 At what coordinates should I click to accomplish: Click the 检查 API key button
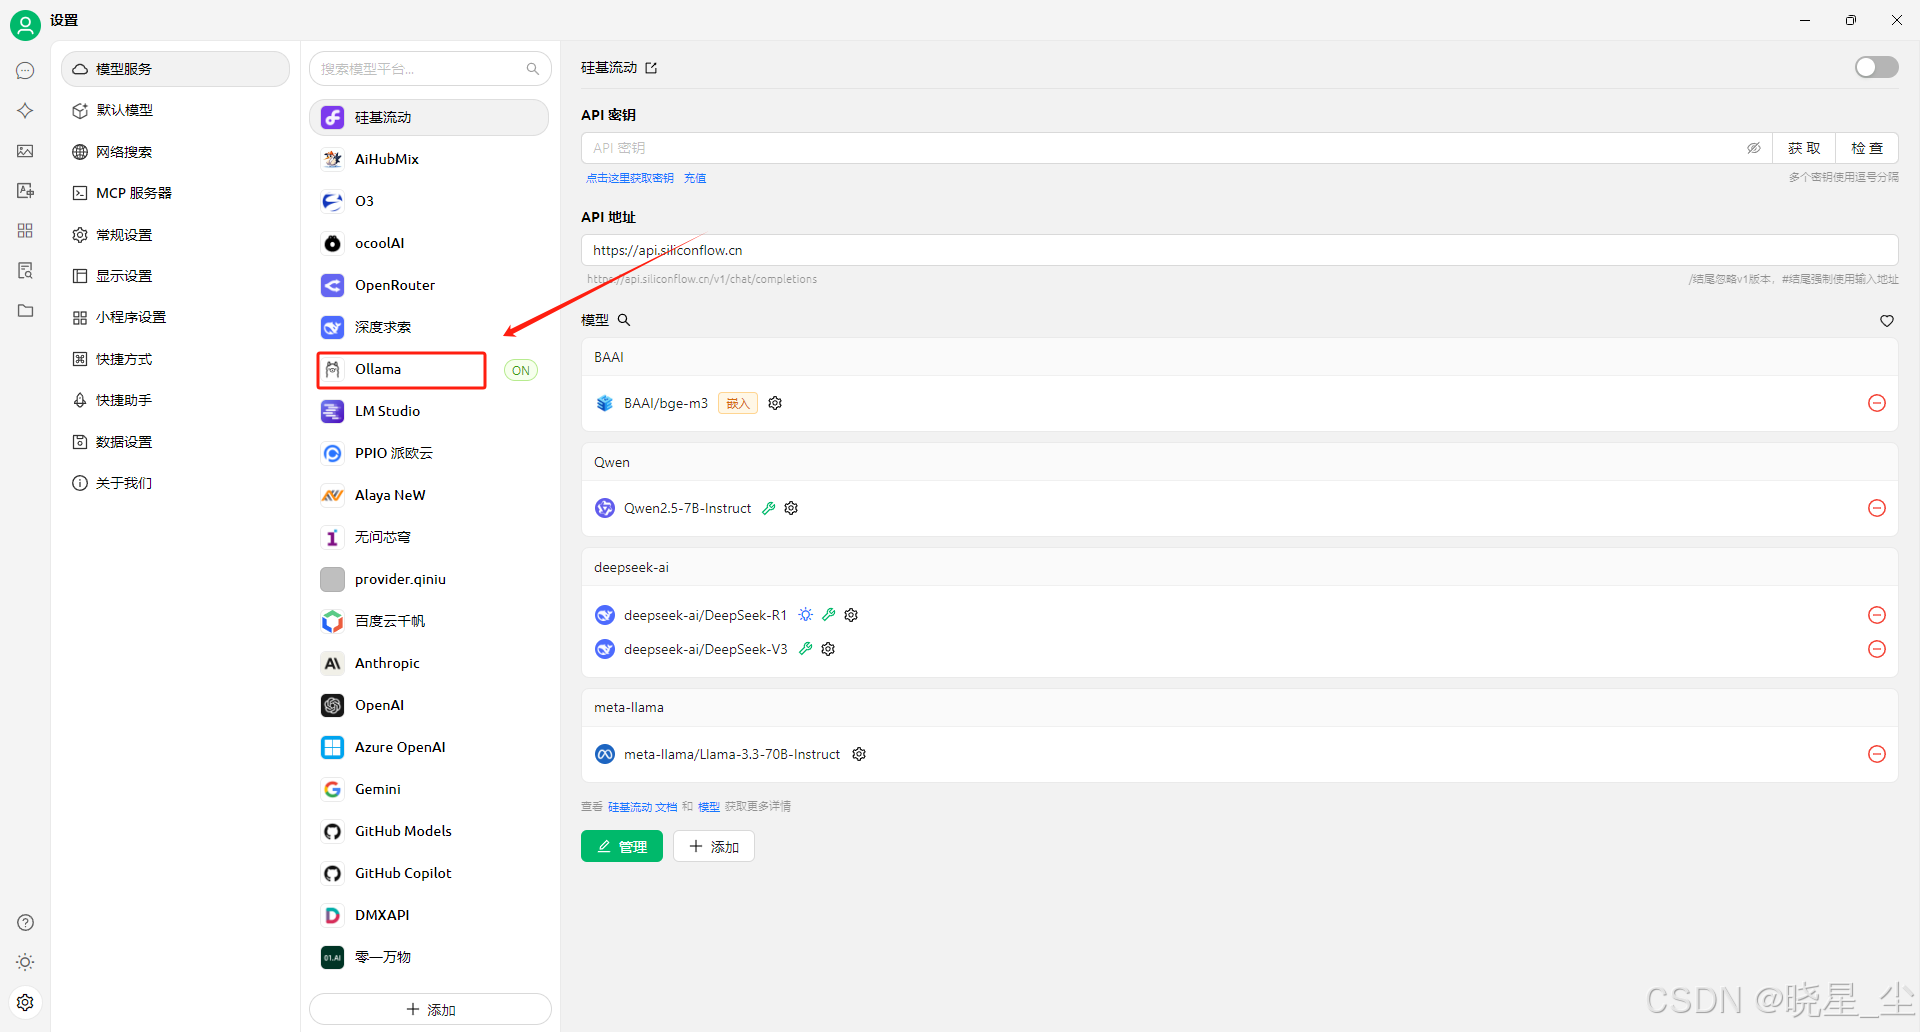coord(1867,148)
